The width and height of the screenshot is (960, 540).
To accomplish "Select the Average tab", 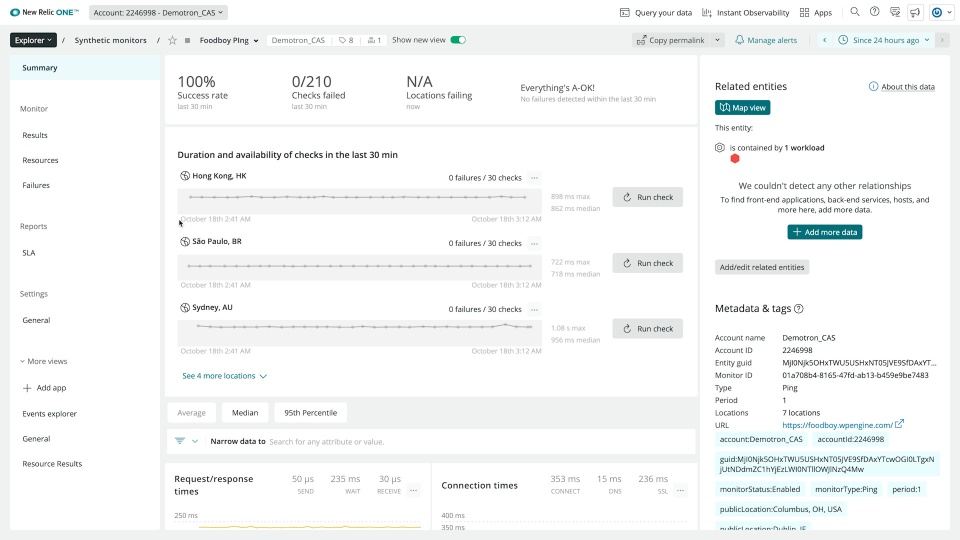I will (192, 413).
